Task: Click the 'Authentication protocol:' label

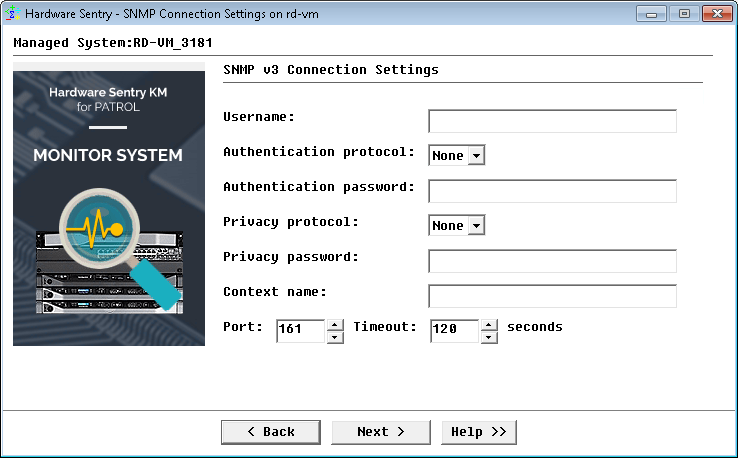Action: pos(319,152)
